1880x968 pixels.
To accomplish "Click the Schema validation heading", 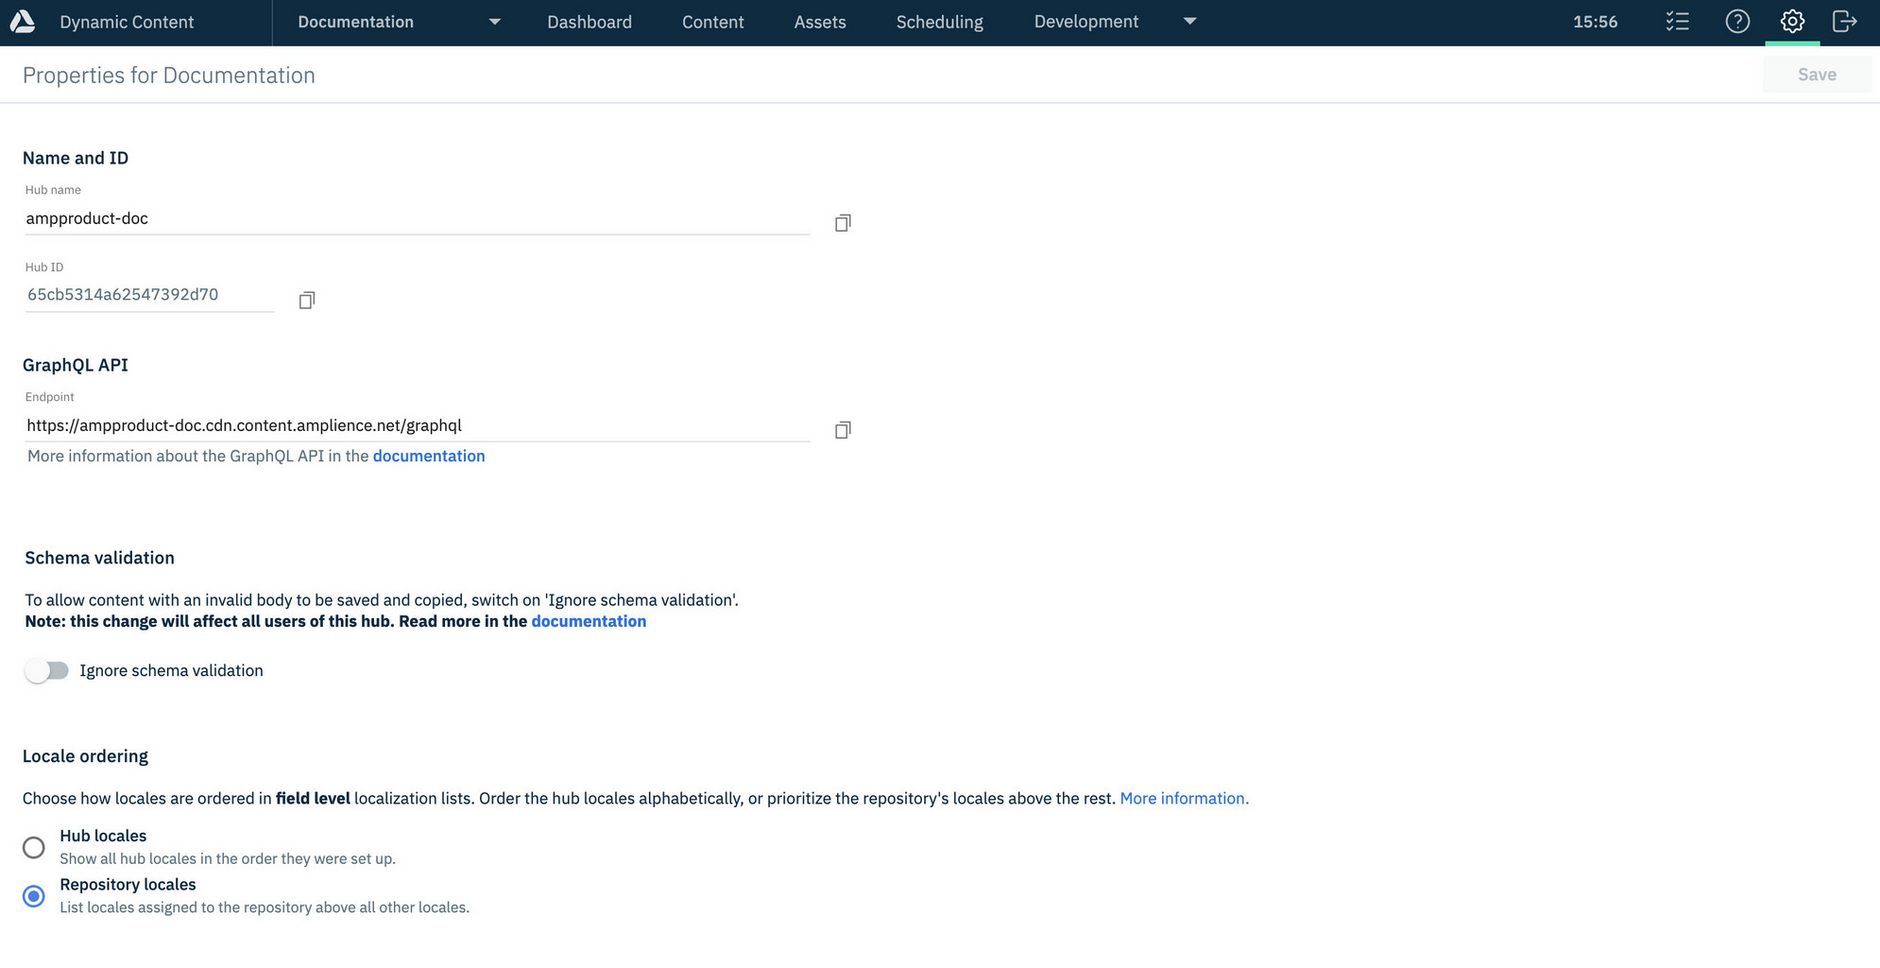I will (100, 558).
